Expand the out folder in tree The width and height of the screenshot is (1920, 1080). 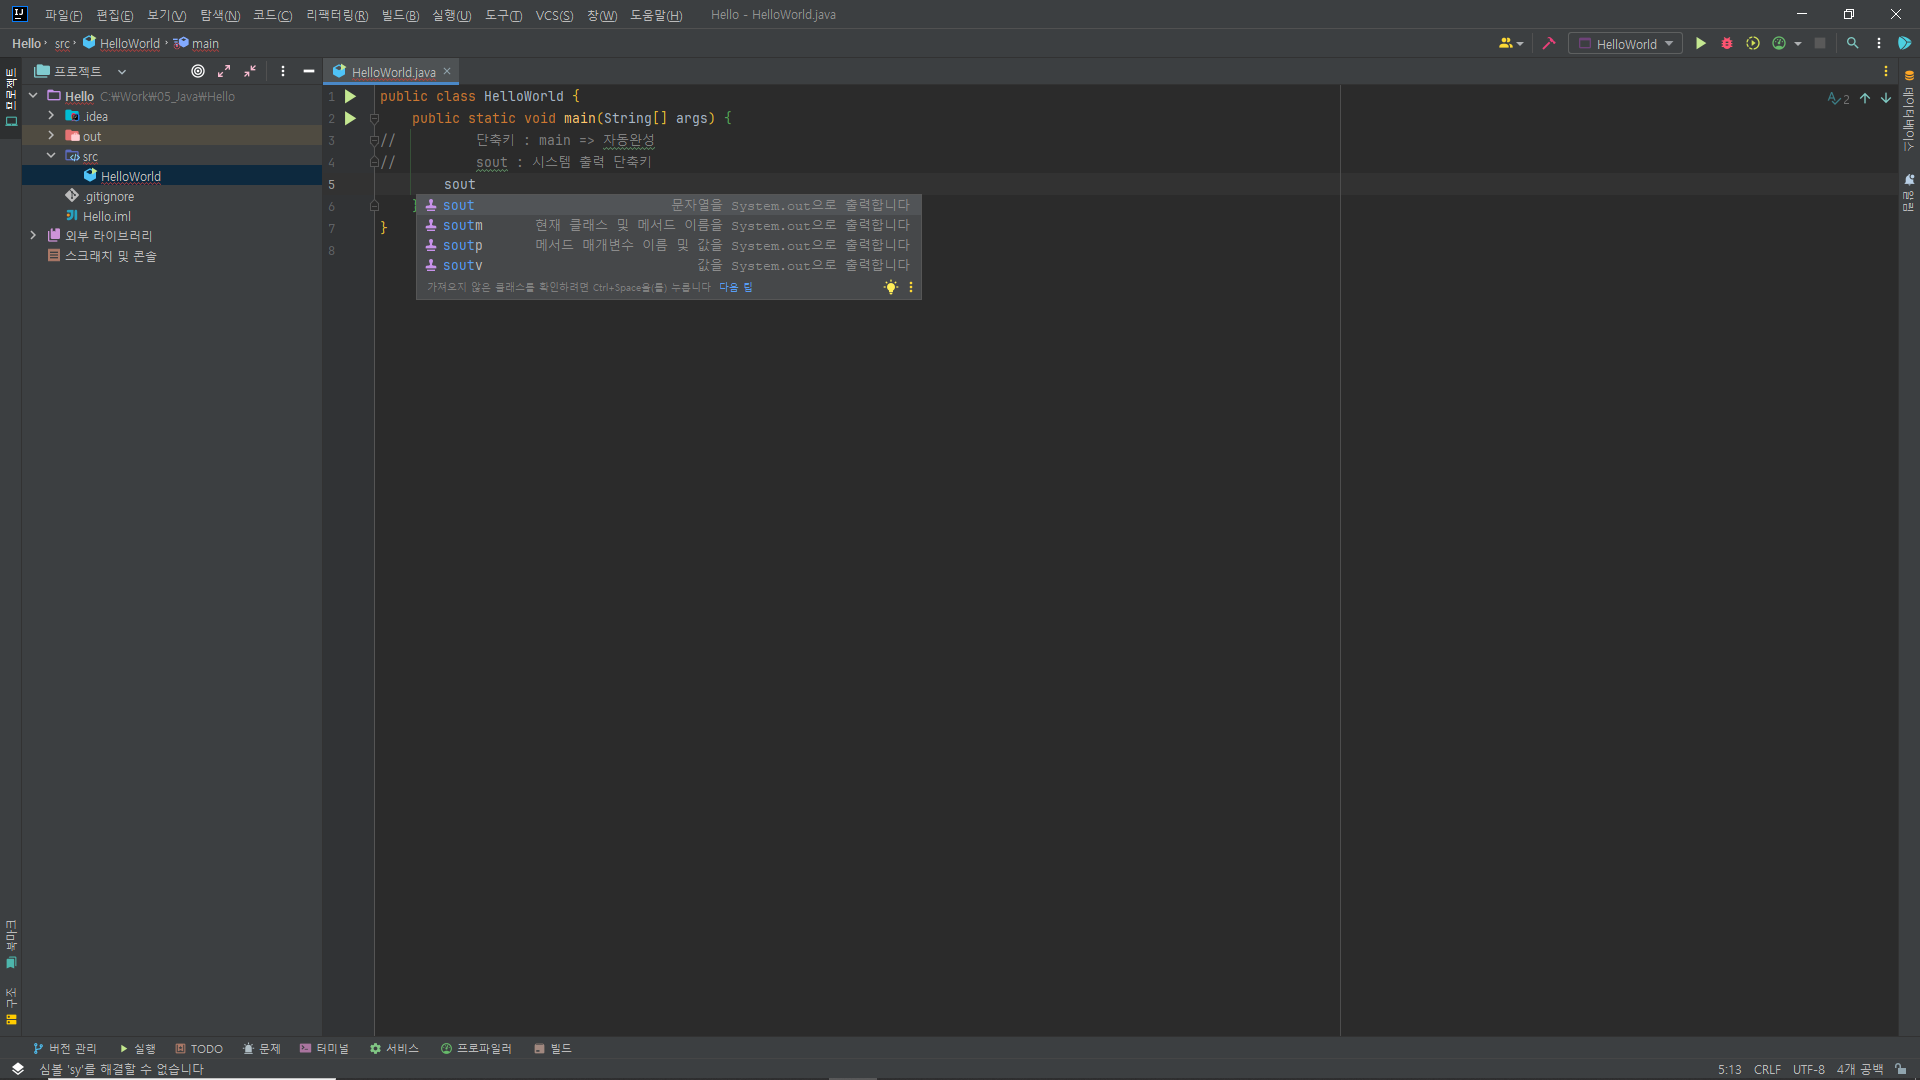(51, 136)
